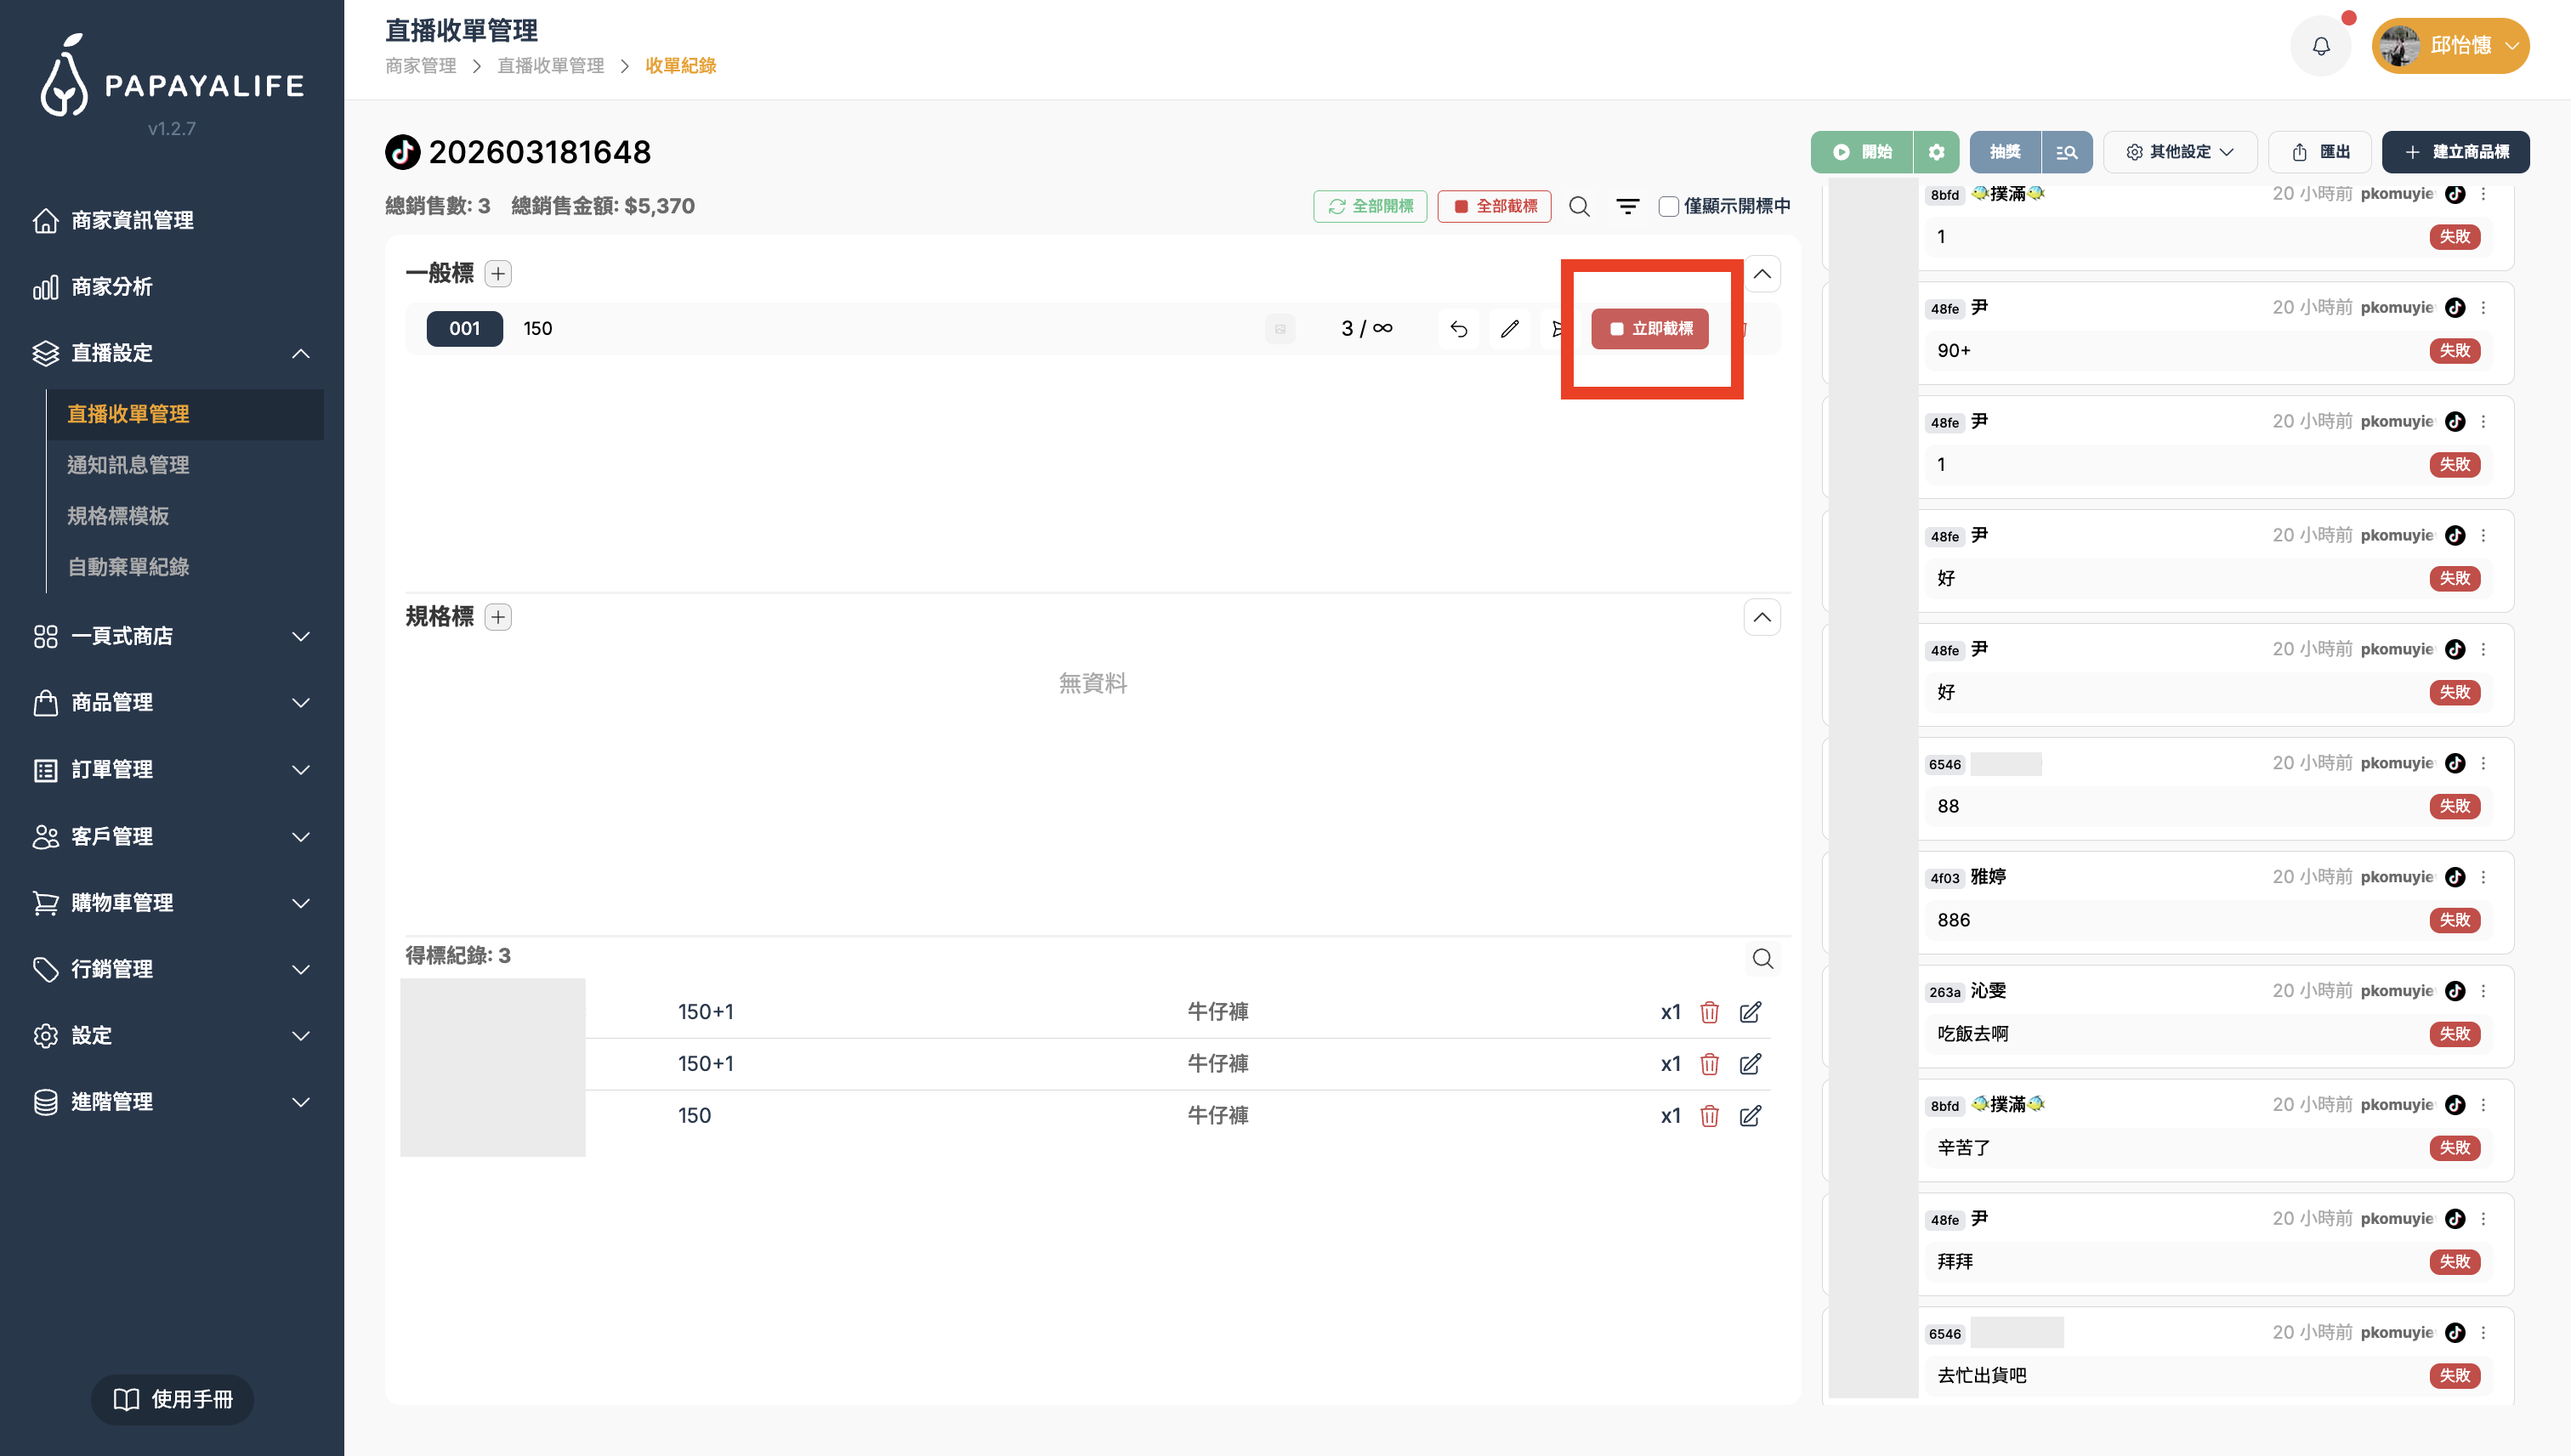Add a new 一般標 with the plus icon
Viewport: 2571px width, 1456px height.
click(498, 273)
